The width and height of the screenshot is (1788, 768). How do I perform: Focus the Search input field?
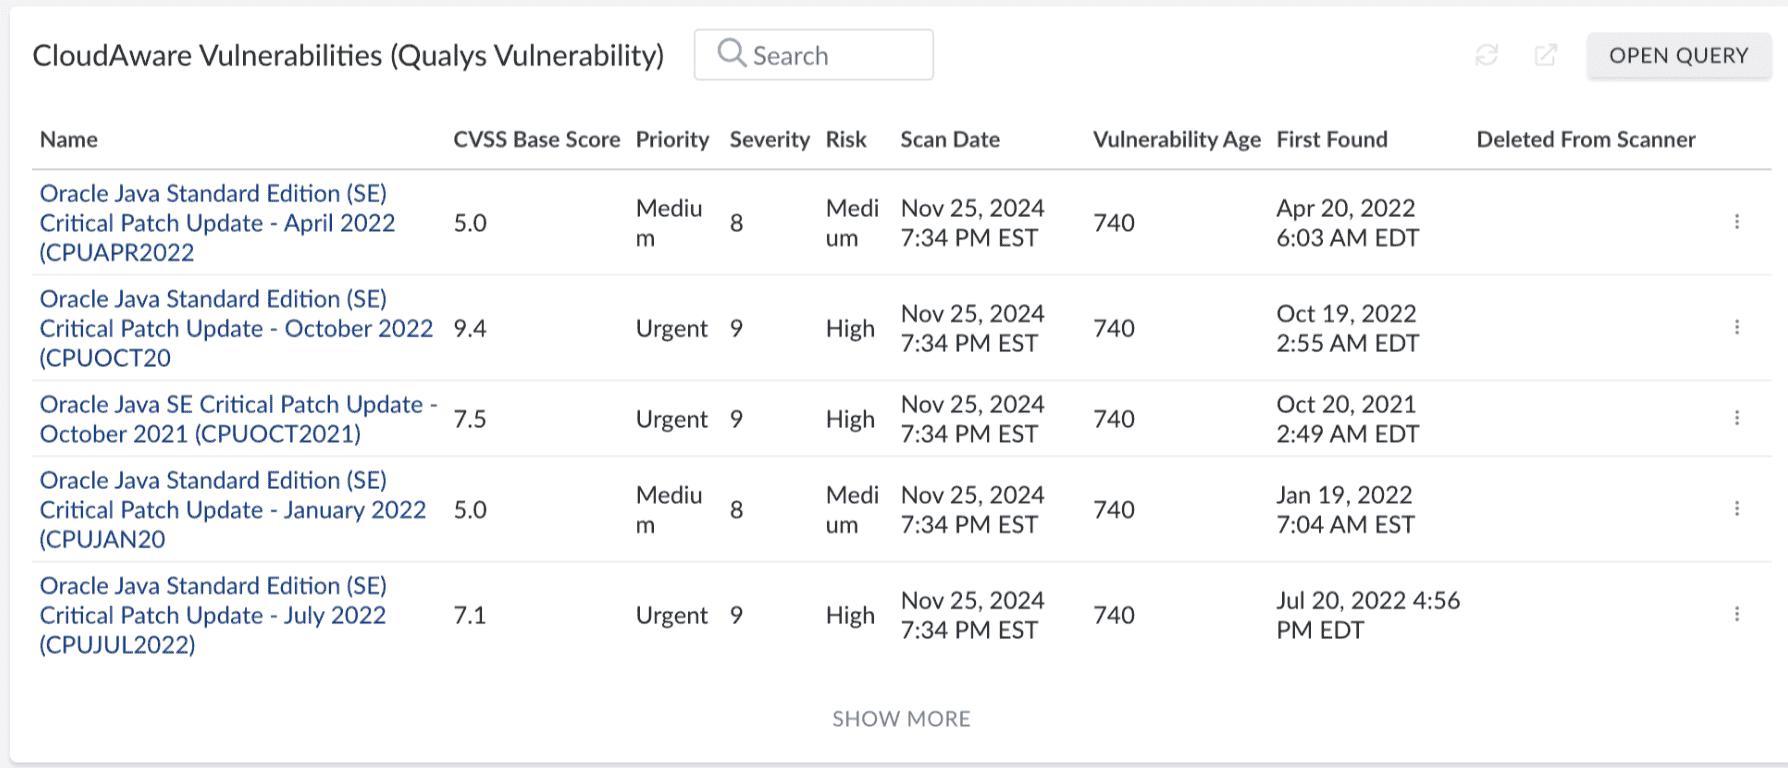coord(814,54)
